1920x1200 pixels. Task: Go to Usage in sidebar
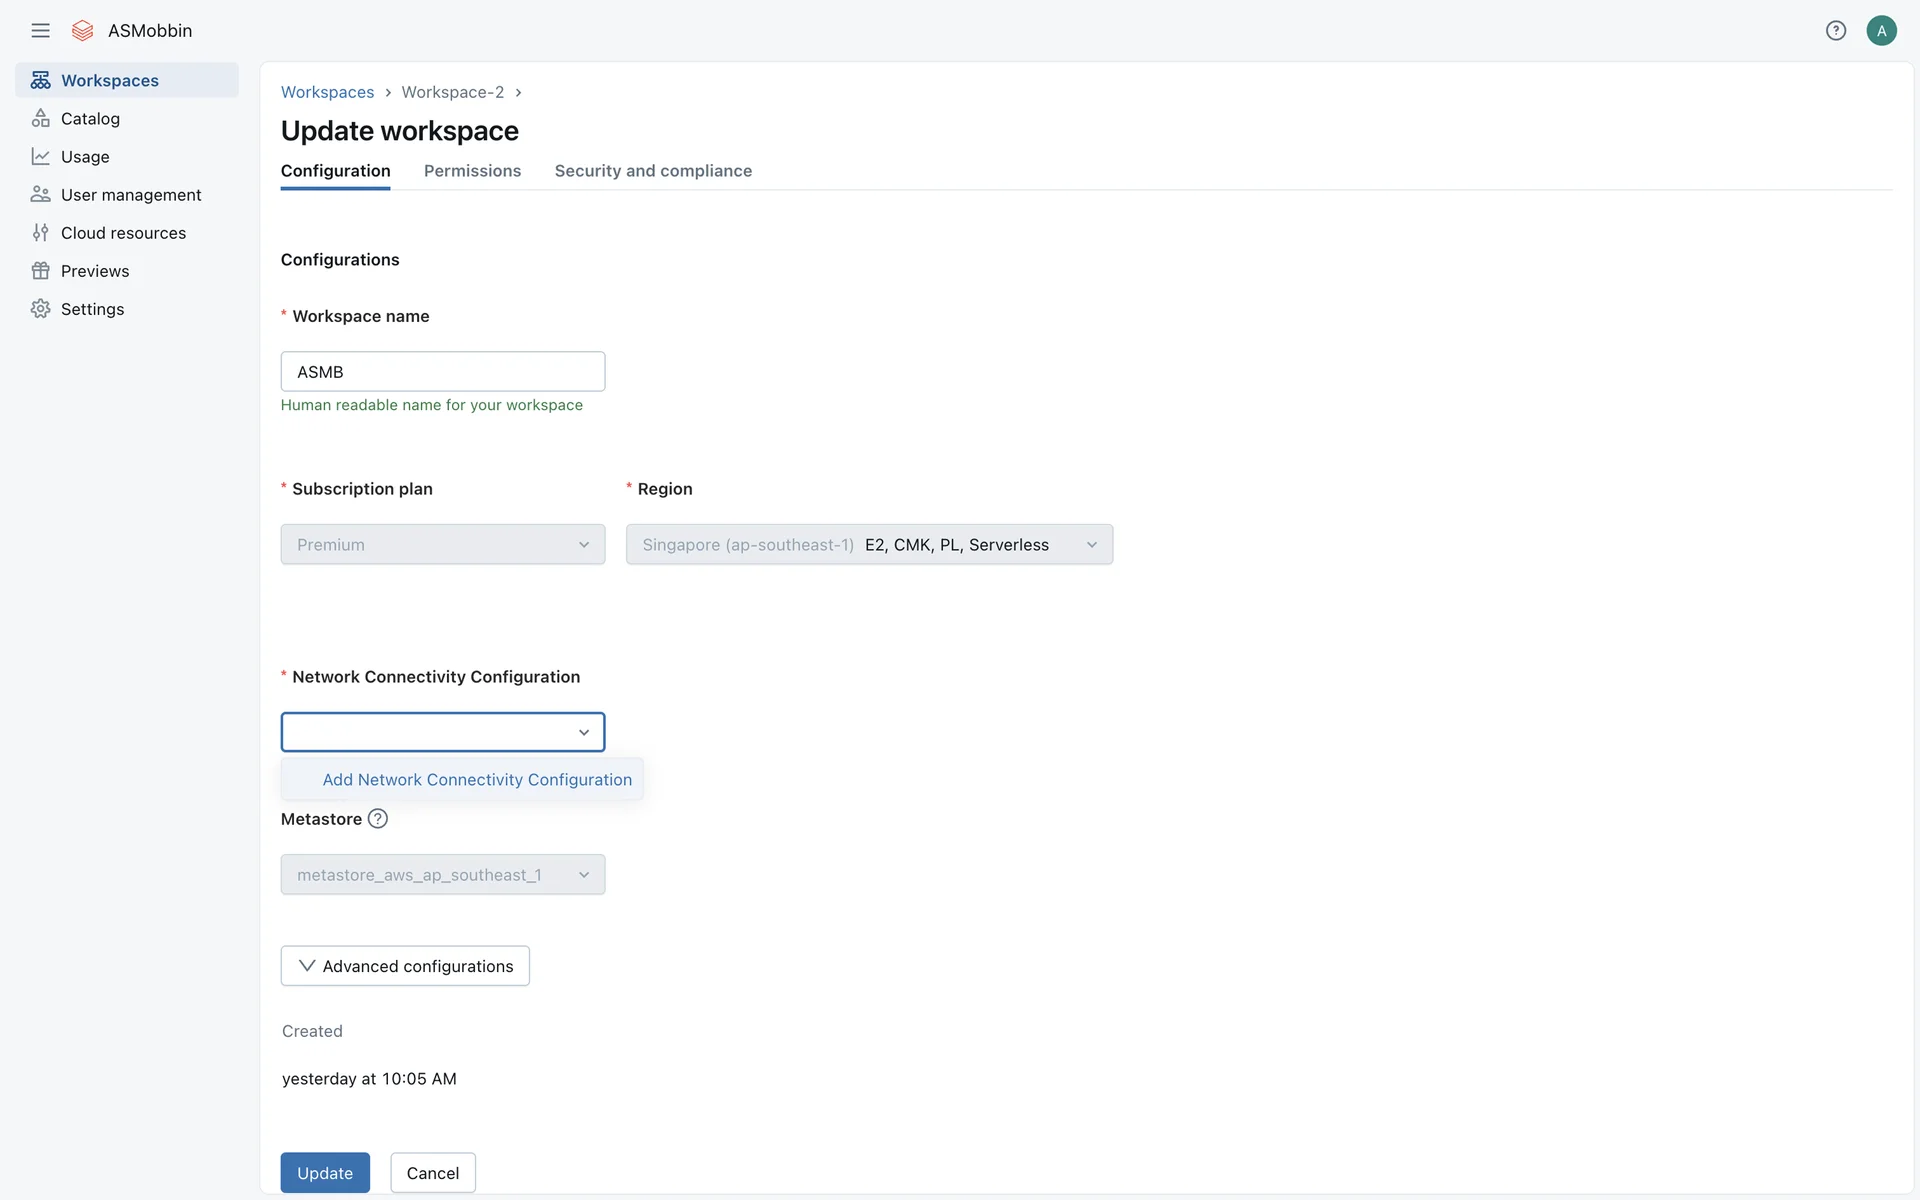pos(85,156)
